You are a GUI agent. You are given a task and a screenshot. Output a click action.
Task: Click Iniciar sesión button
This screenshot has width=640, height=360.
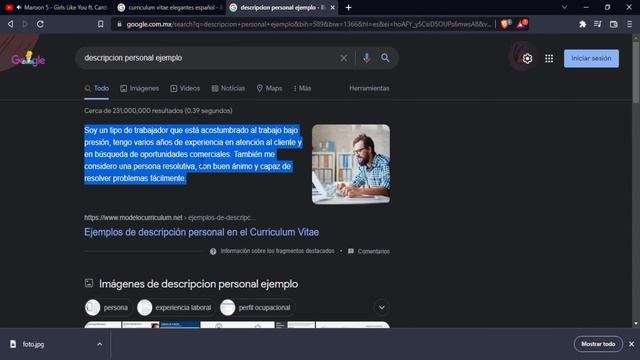coord(591,58)
